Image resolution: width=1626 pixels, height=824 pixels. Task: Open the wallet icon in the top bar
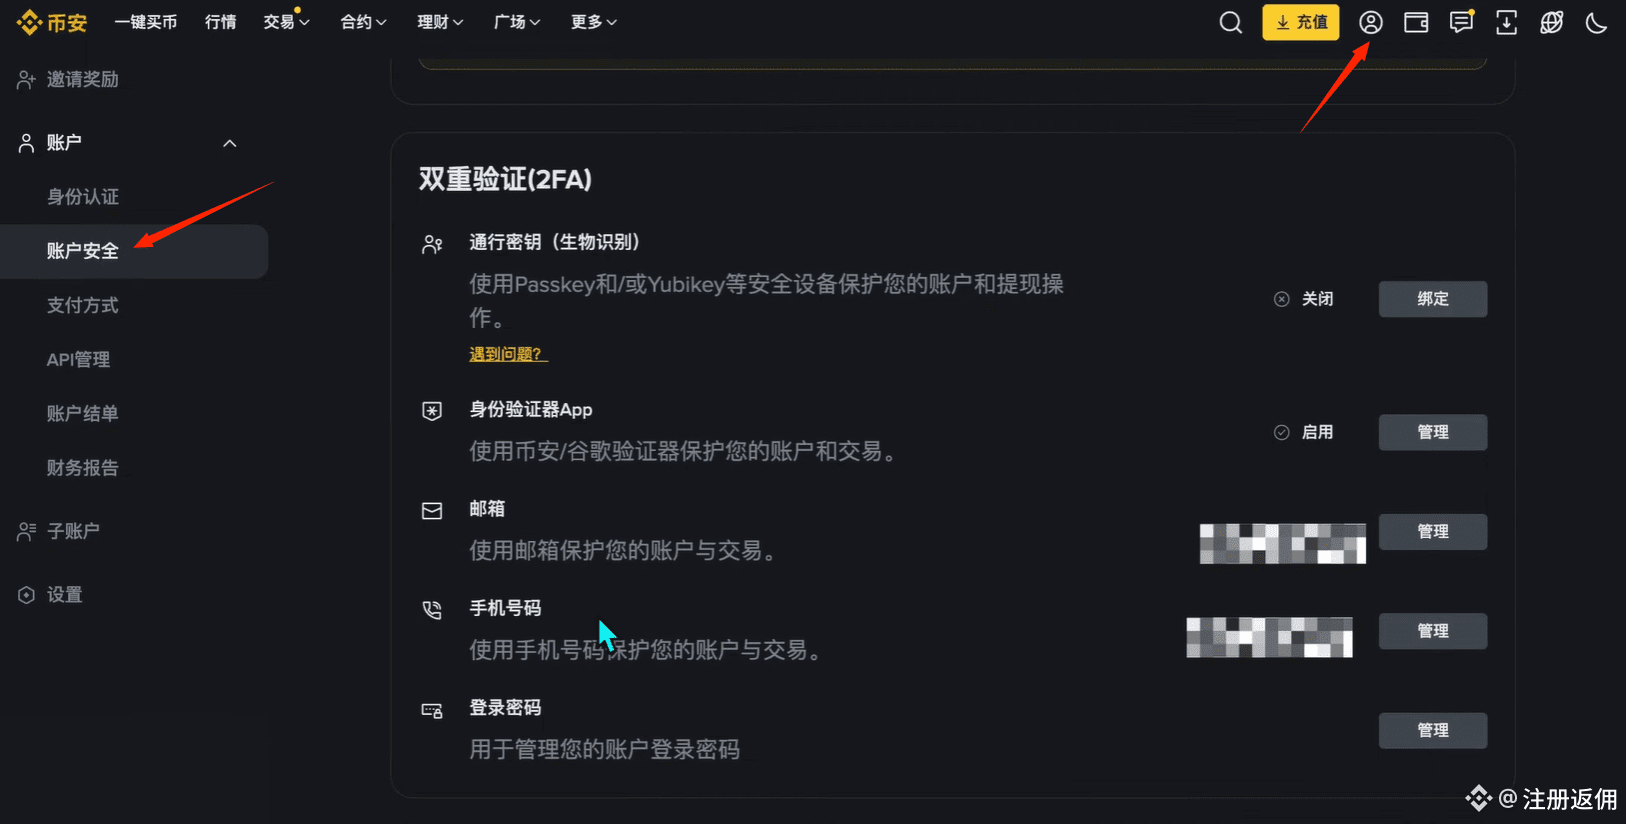(x=1416, y=21)
